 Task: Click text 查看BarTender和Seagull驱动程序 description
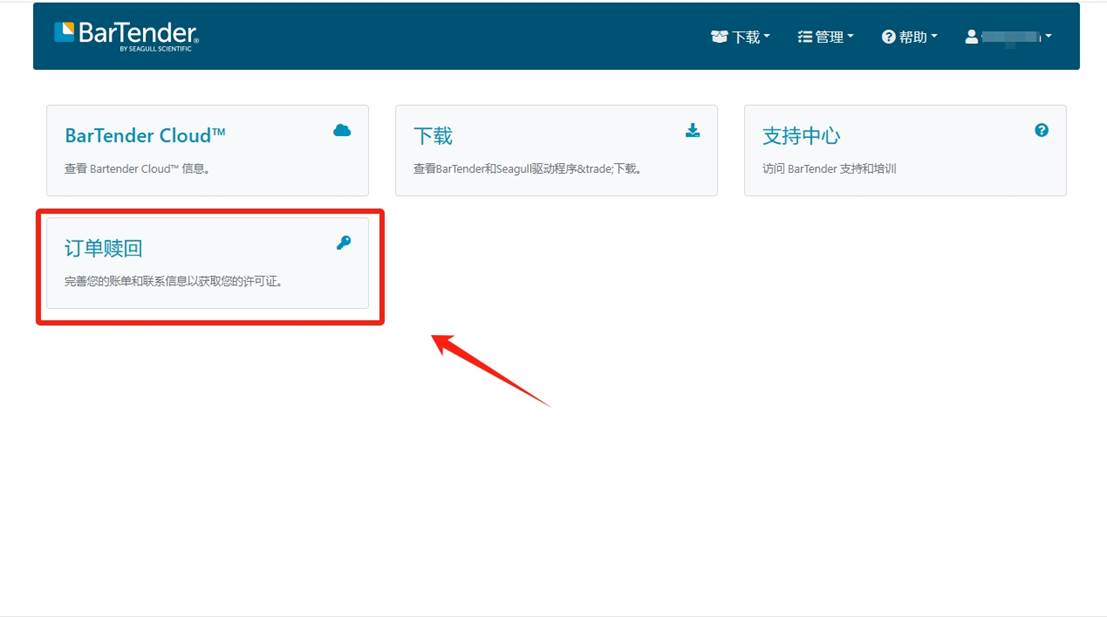[527, 169]
